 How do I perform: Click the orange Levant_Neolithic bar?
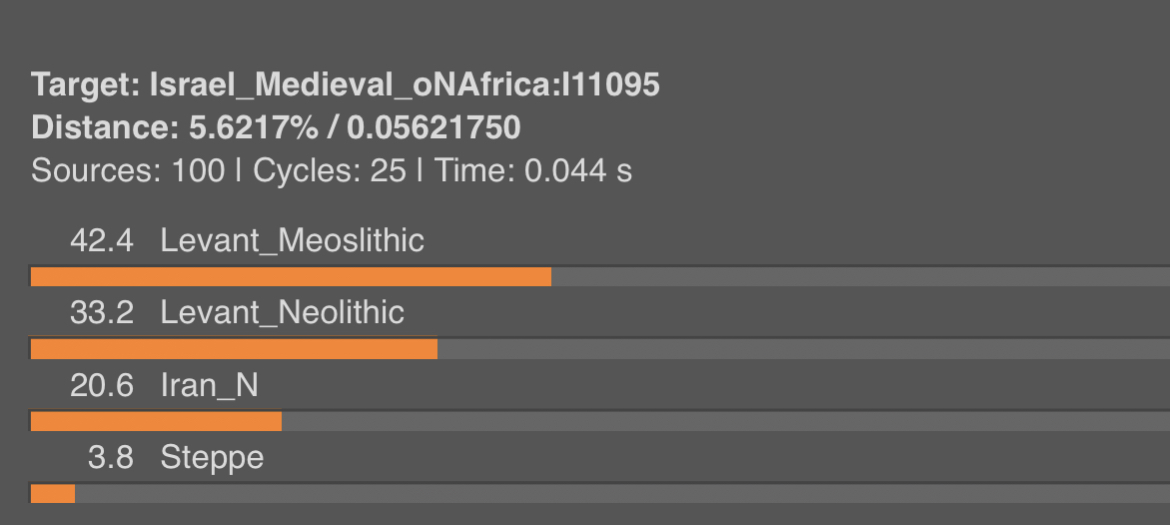click(x=234, y=349)
